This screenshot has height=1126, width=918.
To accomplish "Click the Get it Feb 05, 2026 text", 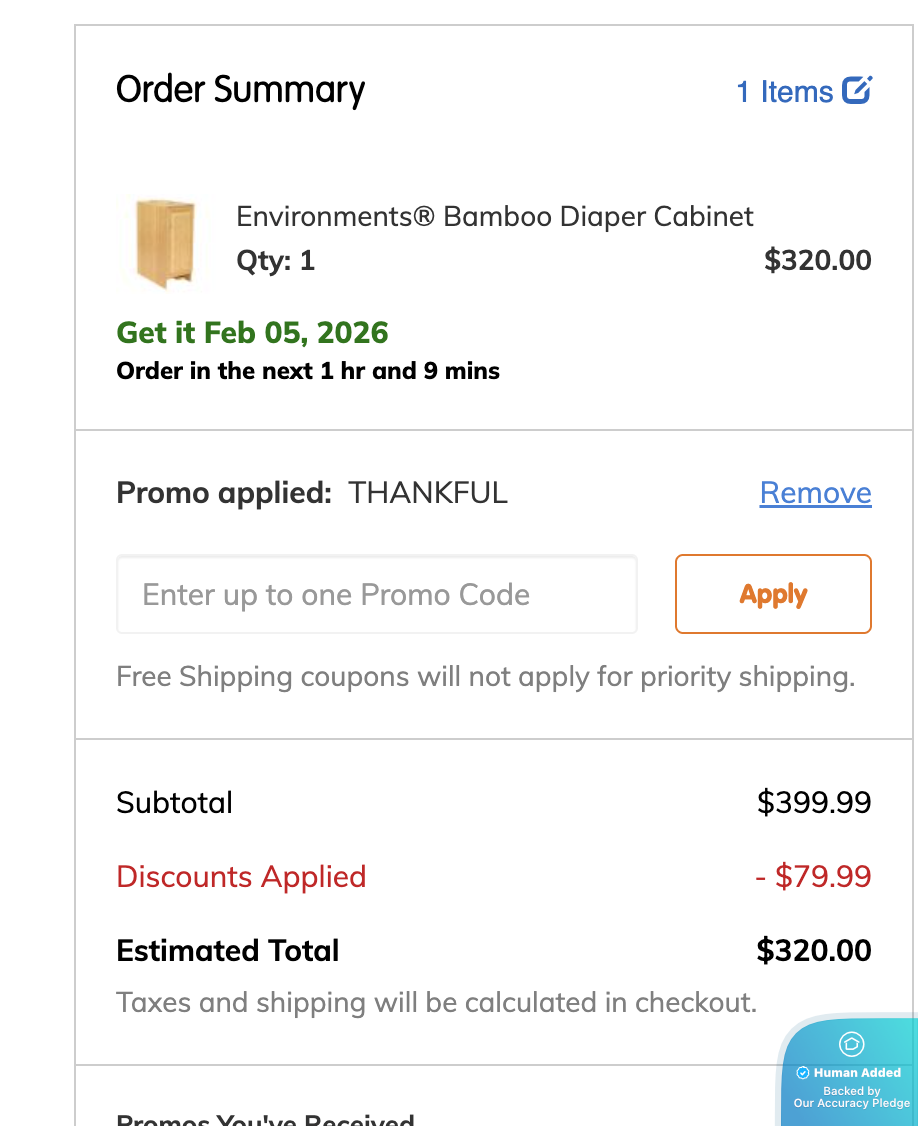I will tap(252, 333).
